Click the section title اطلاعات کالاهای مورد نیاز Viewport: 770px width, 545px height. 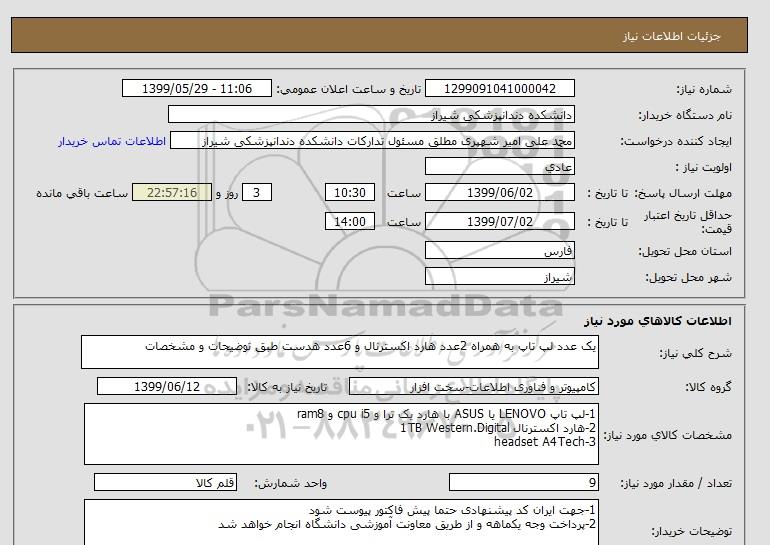click(x=658, y=321)
